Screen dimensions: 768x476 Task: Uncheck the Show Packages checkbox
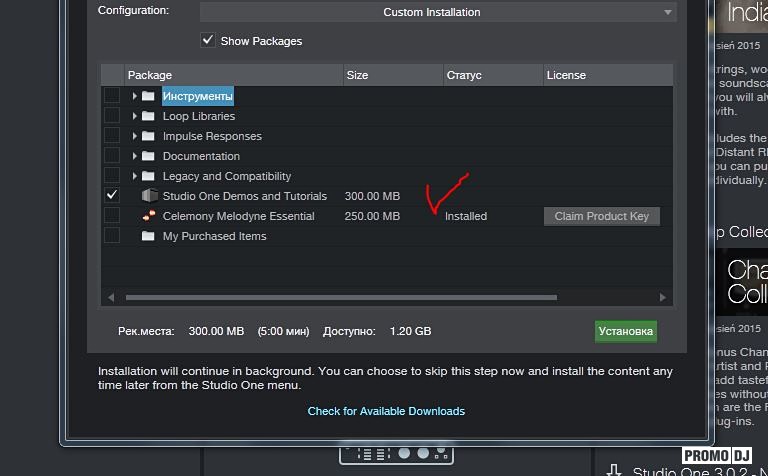click(x=208, y=40)
